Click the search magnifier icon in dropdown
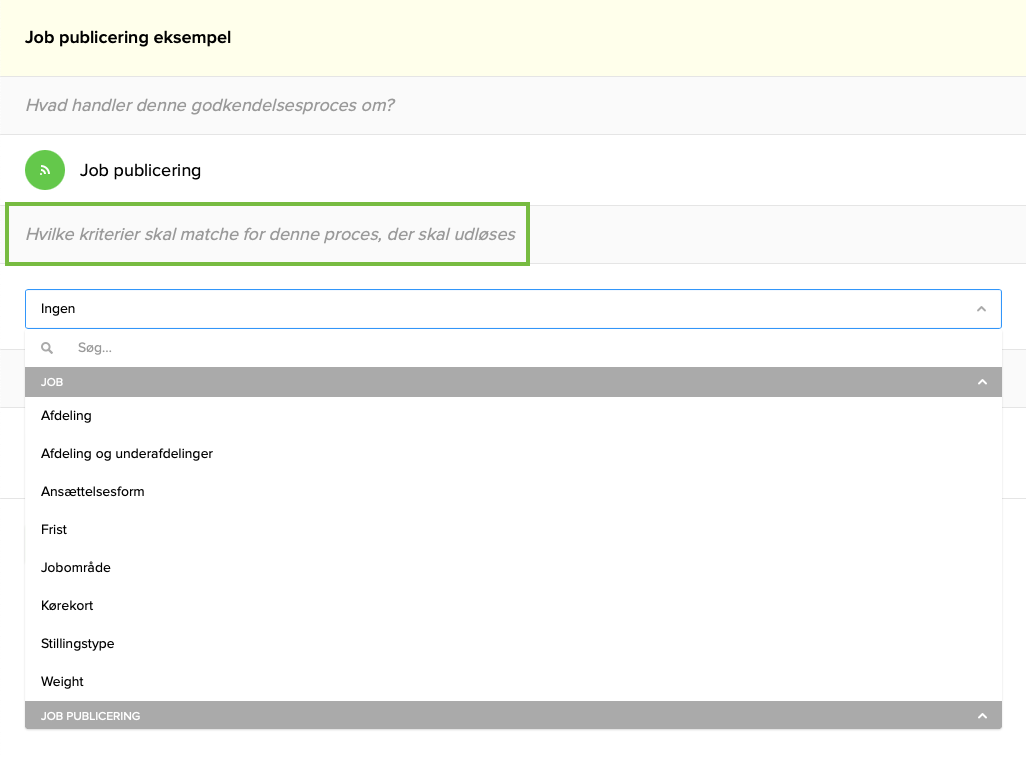Screen dimensions: 1026x758 click(47, 347)
